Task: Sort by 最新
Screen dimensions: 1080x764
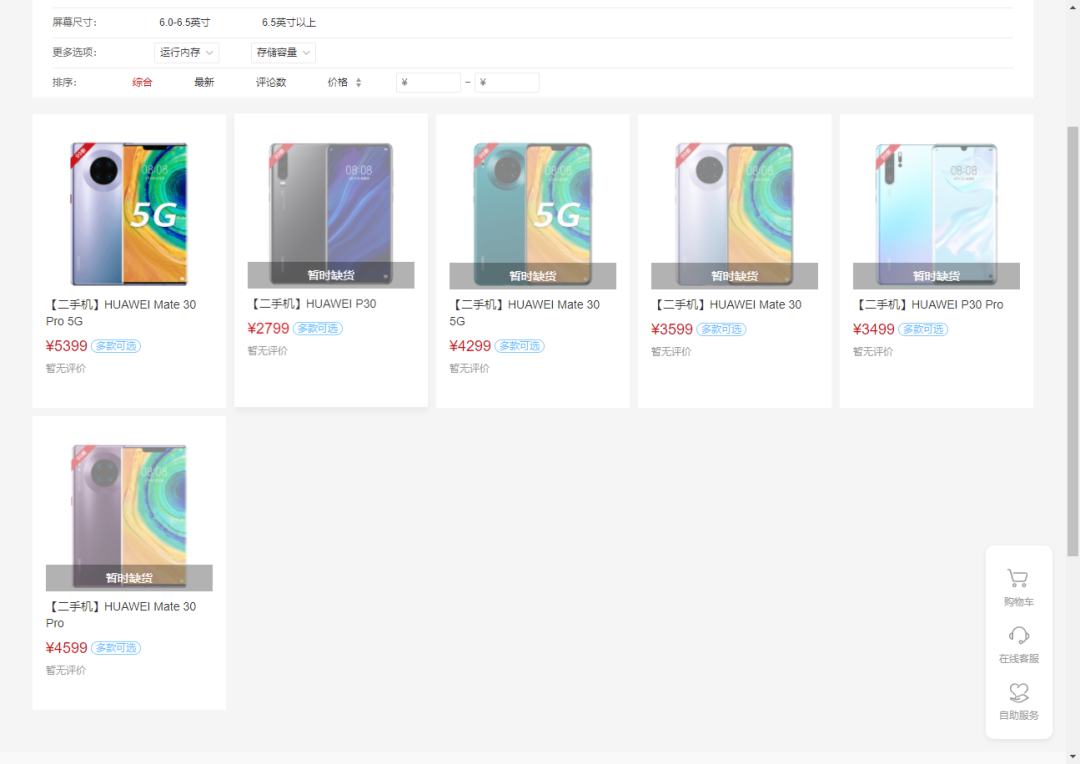Action: click(x=204, y=83)
